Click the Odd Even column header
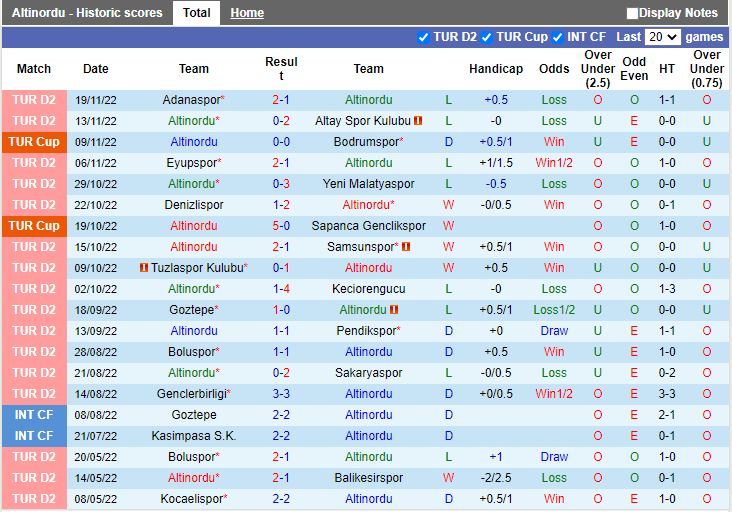 634,69
